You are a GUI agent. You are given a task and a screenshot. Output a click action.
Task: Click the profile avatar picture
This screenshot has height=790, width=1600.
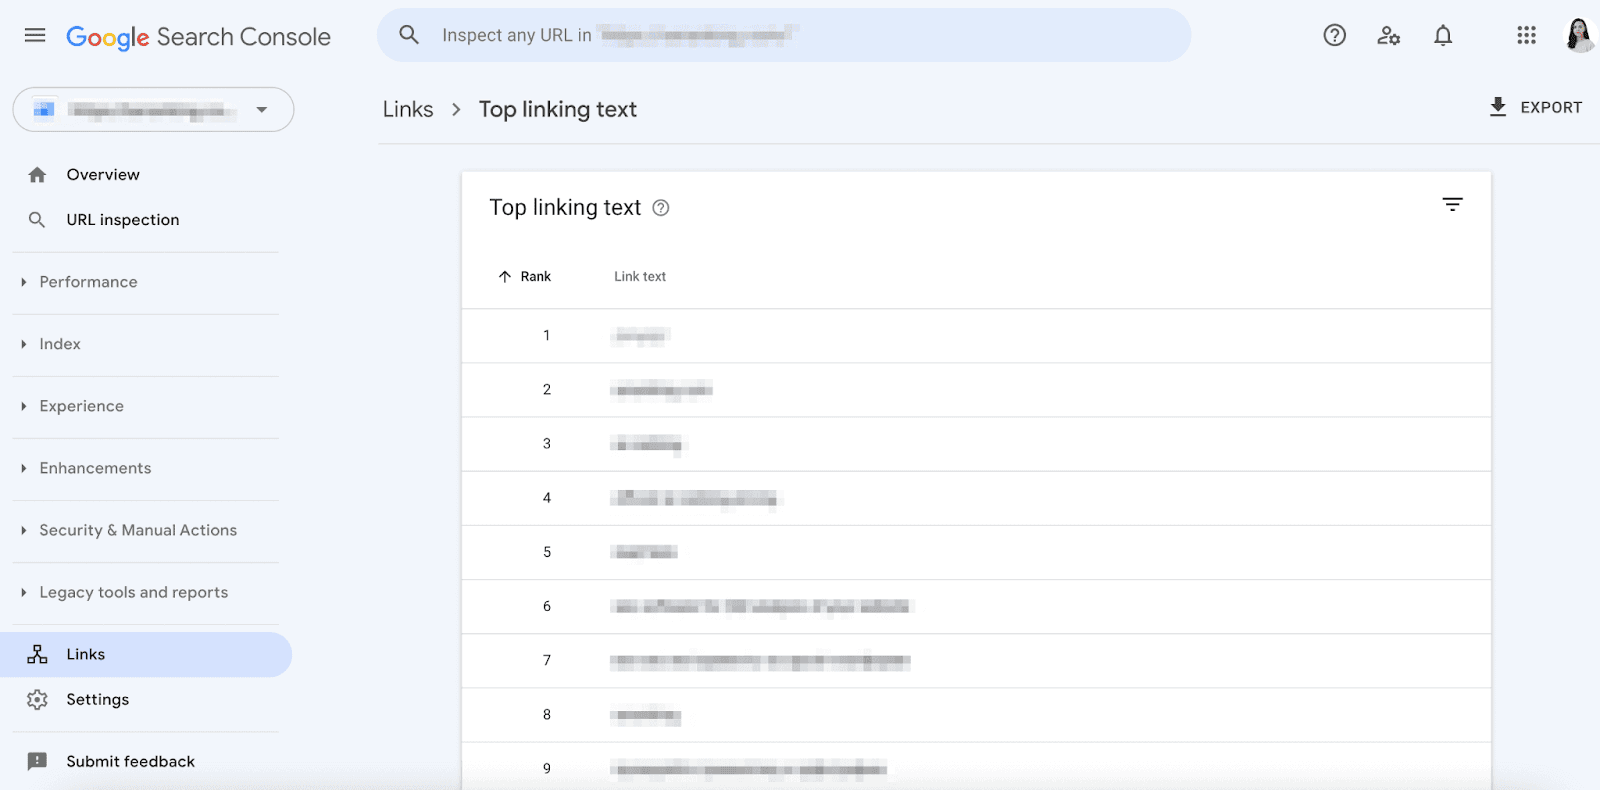coord(1579,35)
